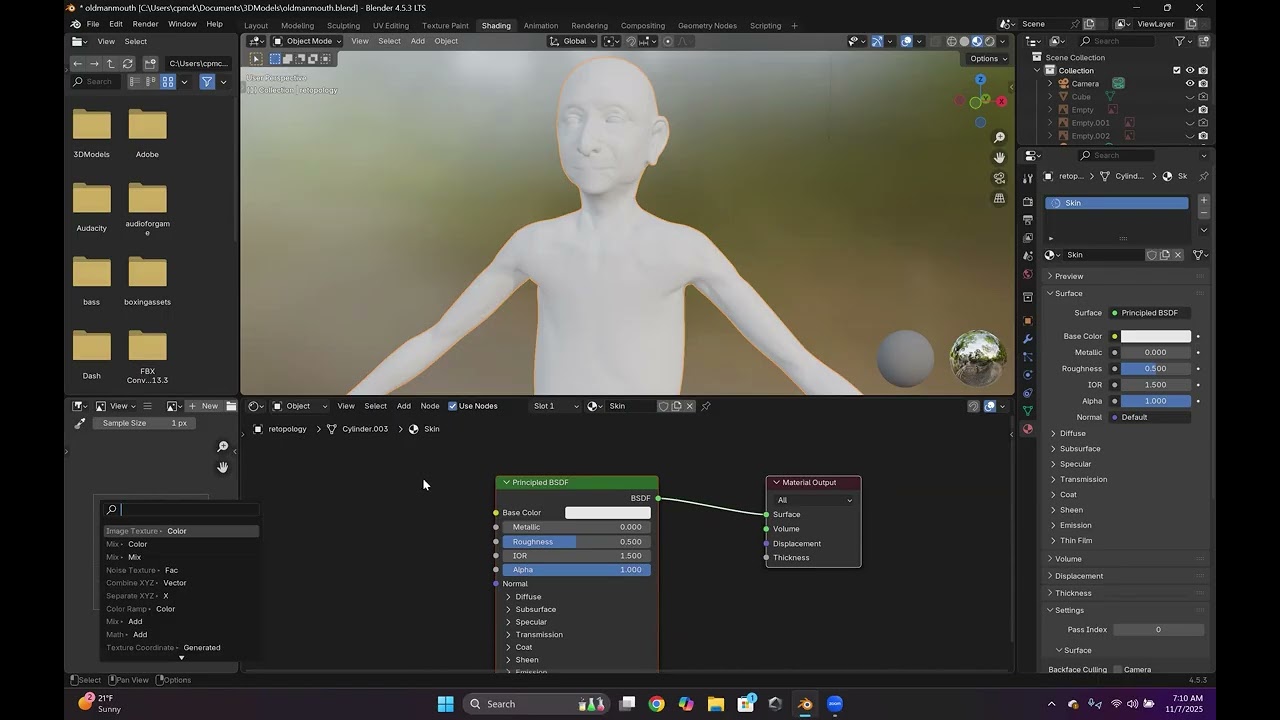The image size is (1280, 720).
Task: Toggle viewport overlays button
Action: 906,41
